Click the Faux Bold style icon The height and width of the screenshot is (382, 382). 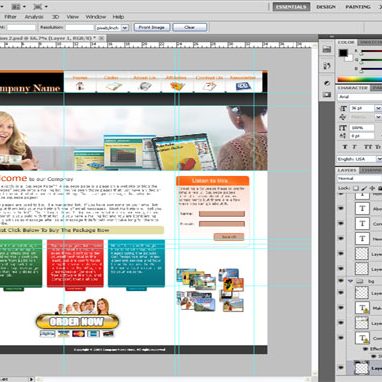click(345, 147)
